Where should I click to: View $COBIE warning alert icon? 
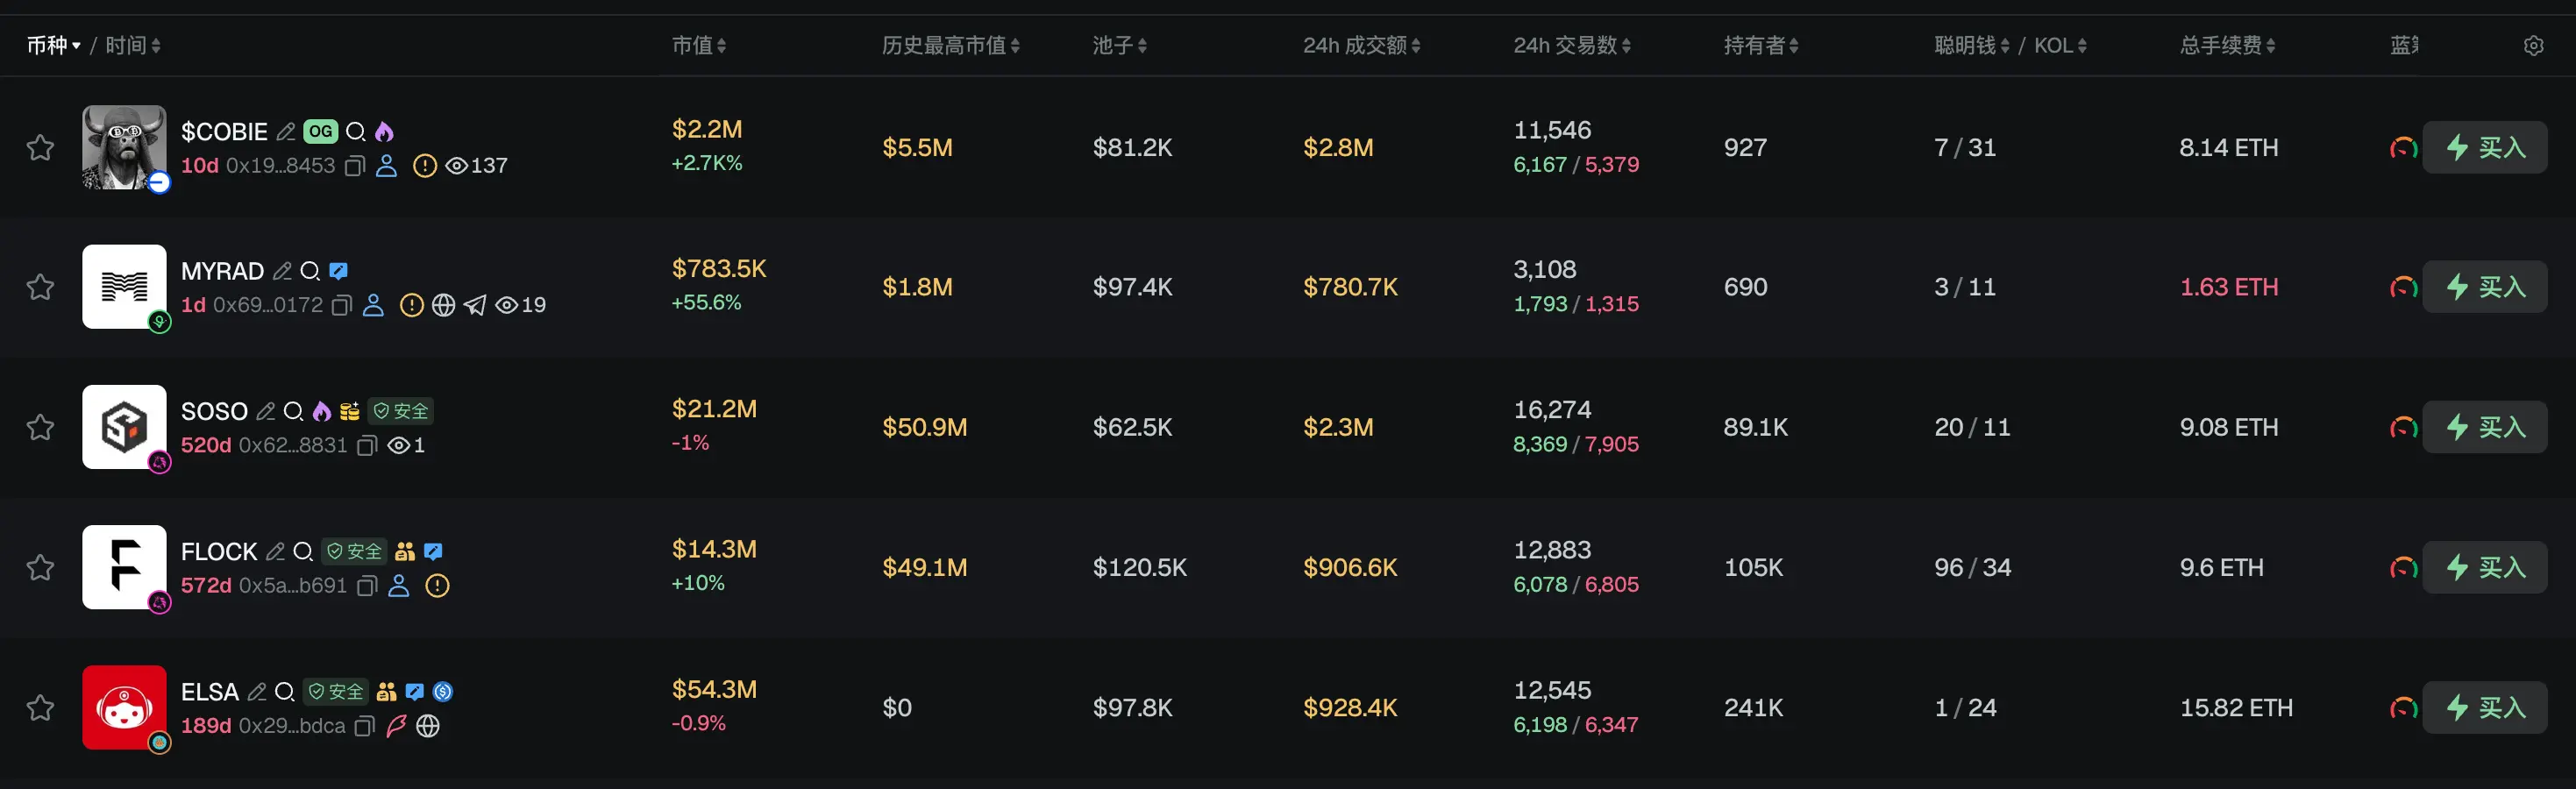[x=425, y=166]
